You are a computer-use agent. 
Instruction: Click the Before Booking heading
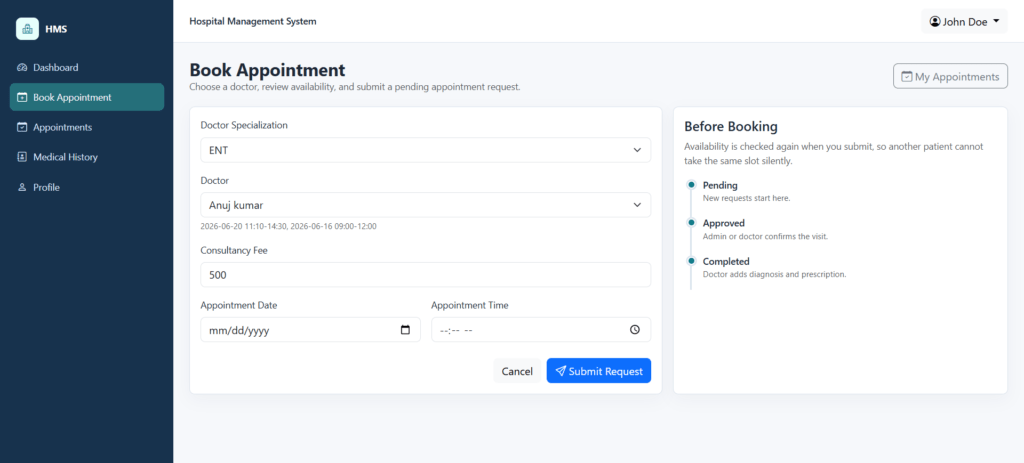click(731, 127)
